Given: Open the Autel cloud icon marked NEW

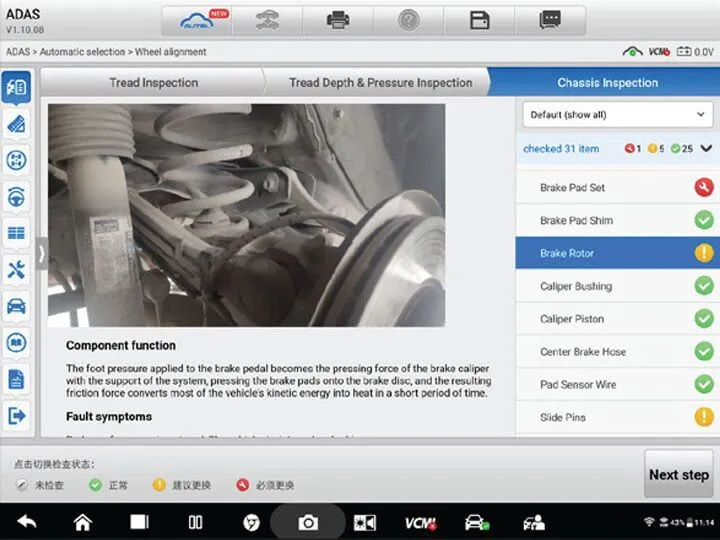Looking at the screenshot, I should point(199,20).
